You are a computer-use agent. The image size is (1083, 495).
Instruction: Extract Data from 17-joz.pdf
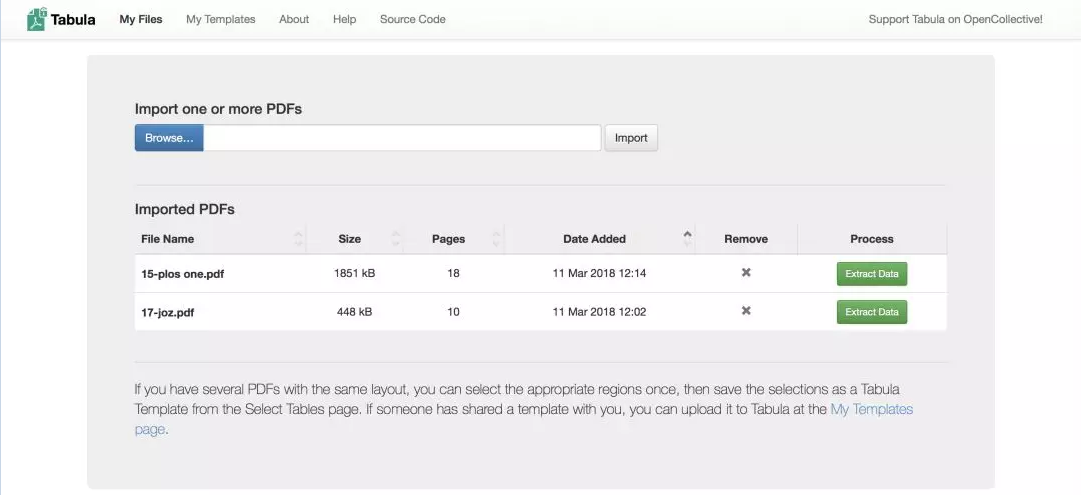(x=872, y=312)
